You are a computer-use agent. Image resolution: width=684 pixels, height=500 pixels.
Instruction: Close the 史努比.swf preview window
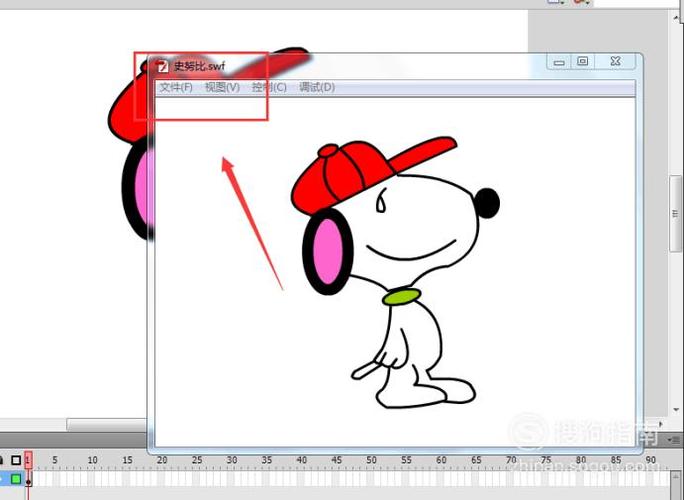coord(616,62)
